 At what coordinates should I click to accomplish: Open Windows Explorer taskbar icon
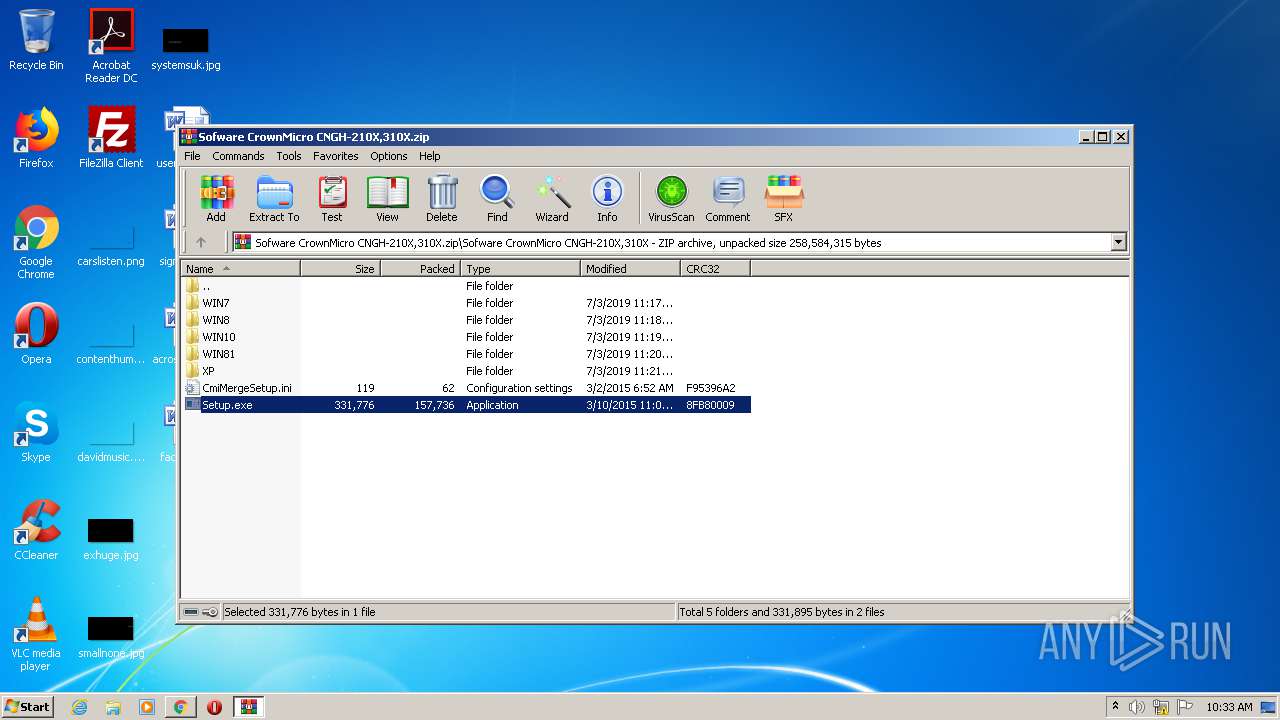click(113, 707)
